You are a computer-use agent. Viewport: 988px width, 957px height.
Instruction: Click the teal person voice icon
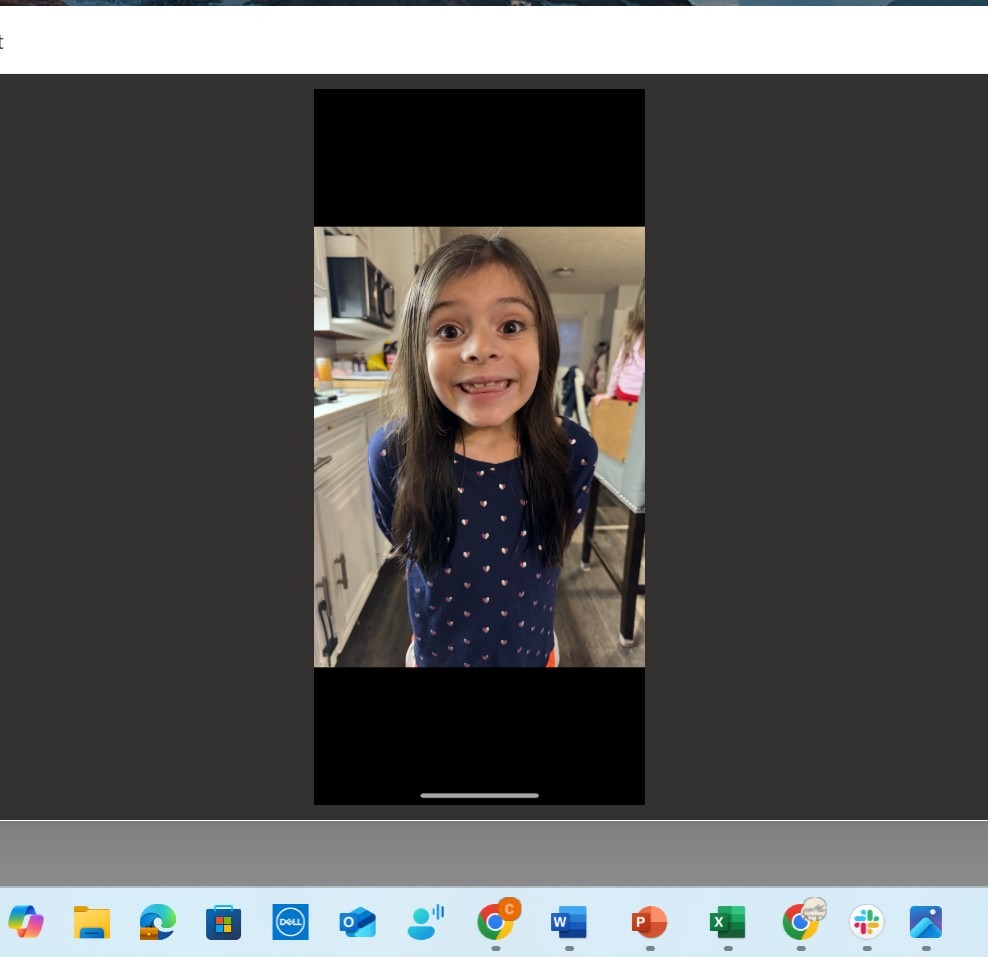tap(425, 921)
